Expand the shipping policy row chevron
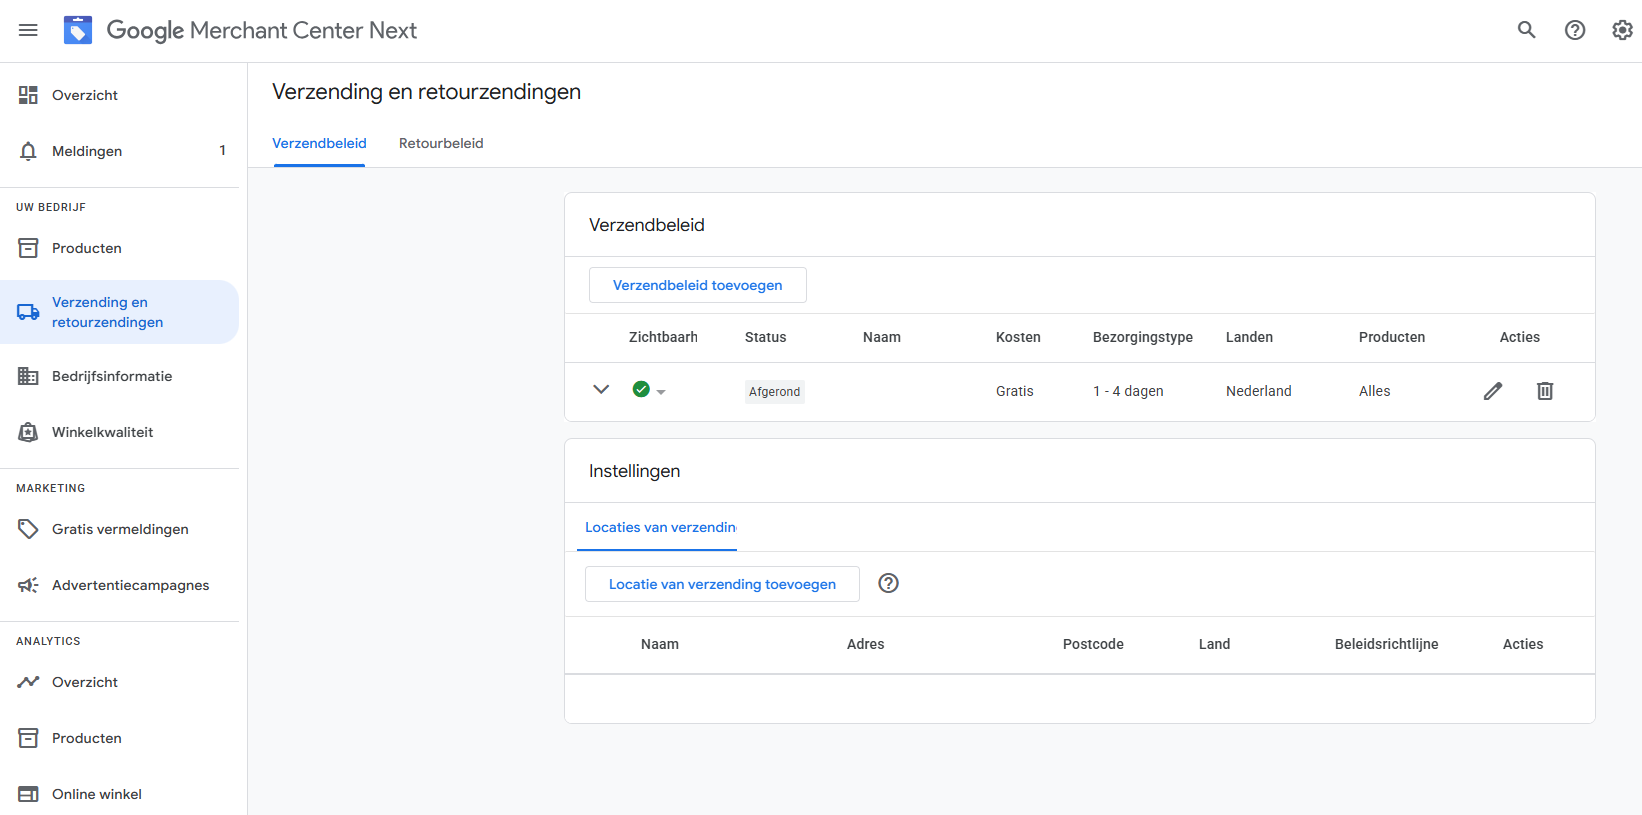 coord(601,390)
